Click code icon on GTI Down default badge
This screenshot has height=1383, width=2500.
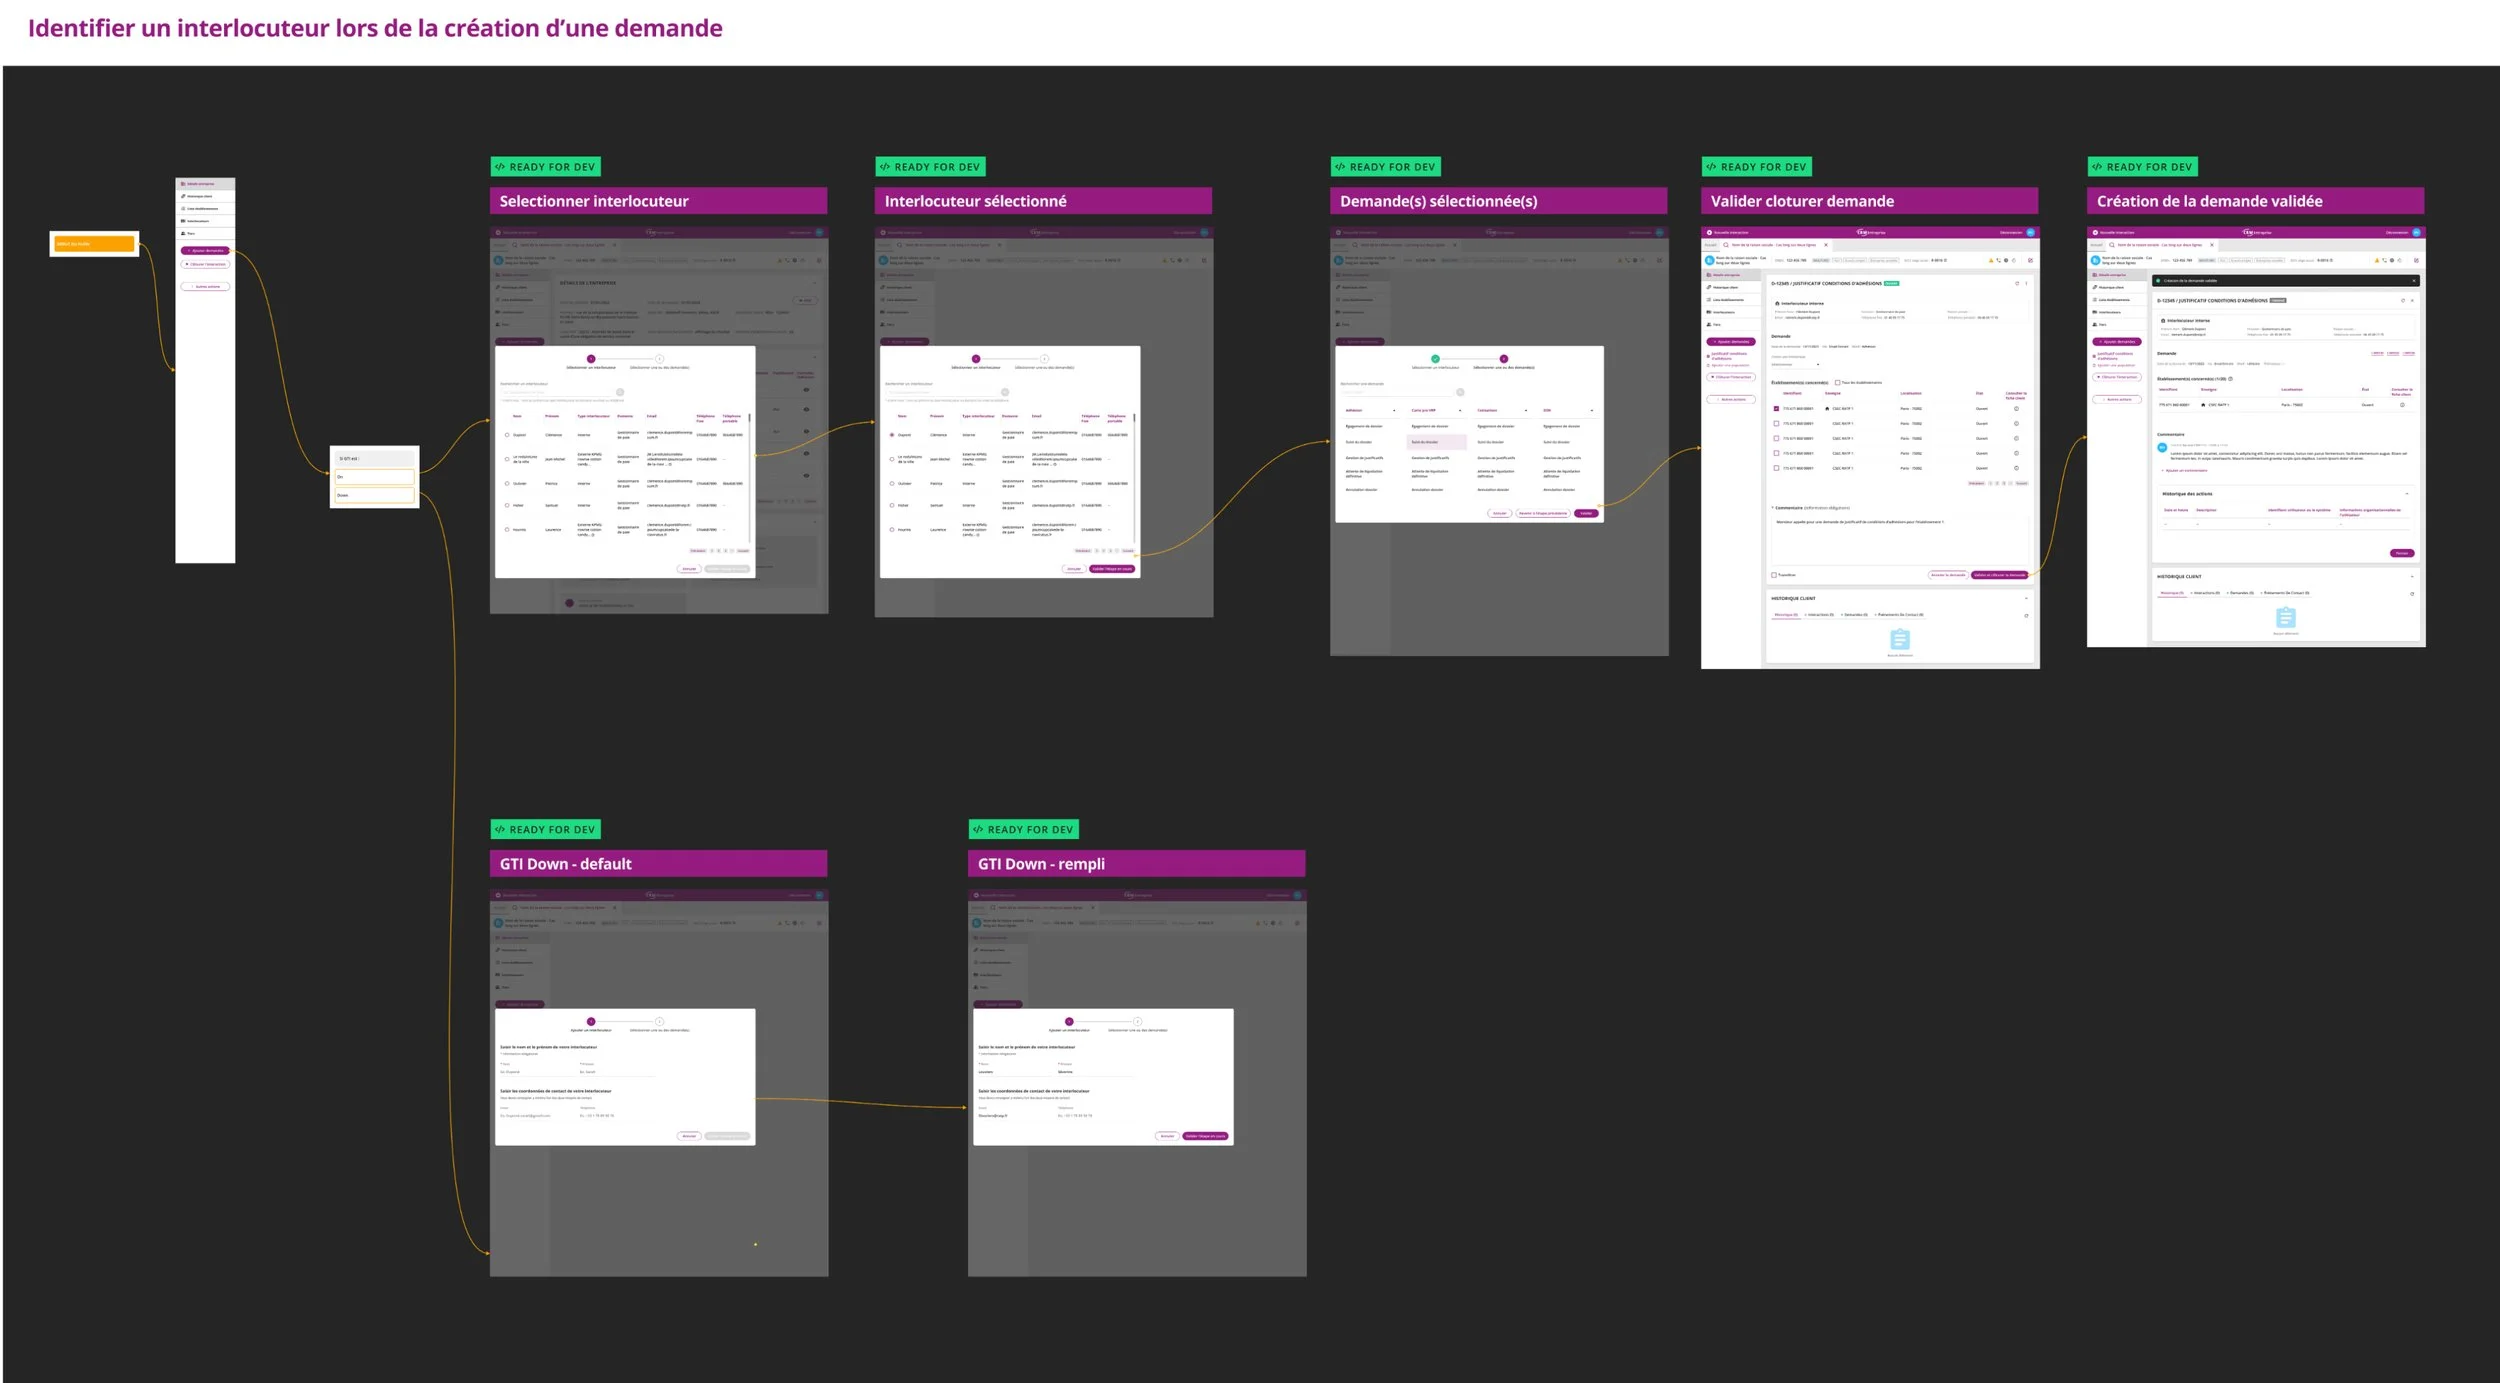[x=500, y=829]
